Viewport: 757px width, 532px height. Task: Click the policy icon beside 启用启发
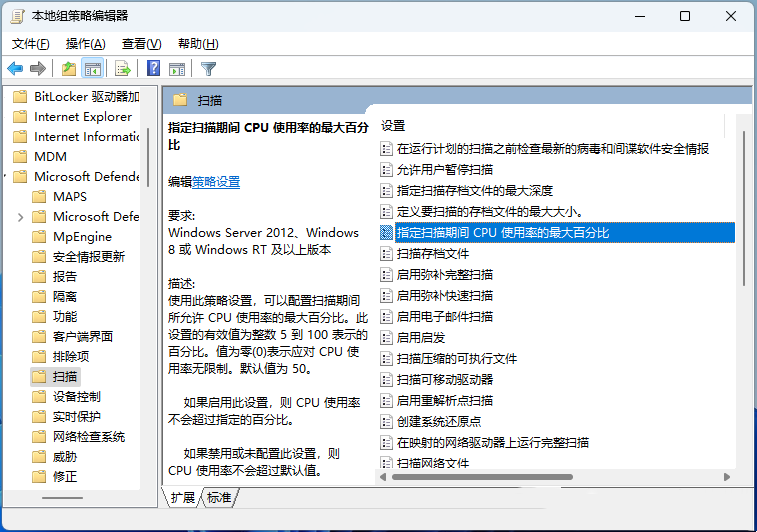point(386,337)
